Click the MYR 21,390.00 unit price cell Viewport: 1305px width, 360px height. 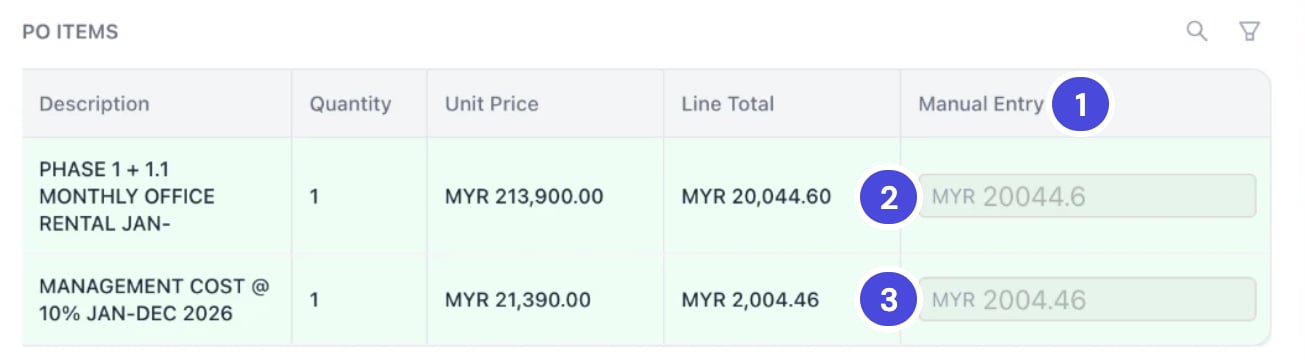click(518, 299)
